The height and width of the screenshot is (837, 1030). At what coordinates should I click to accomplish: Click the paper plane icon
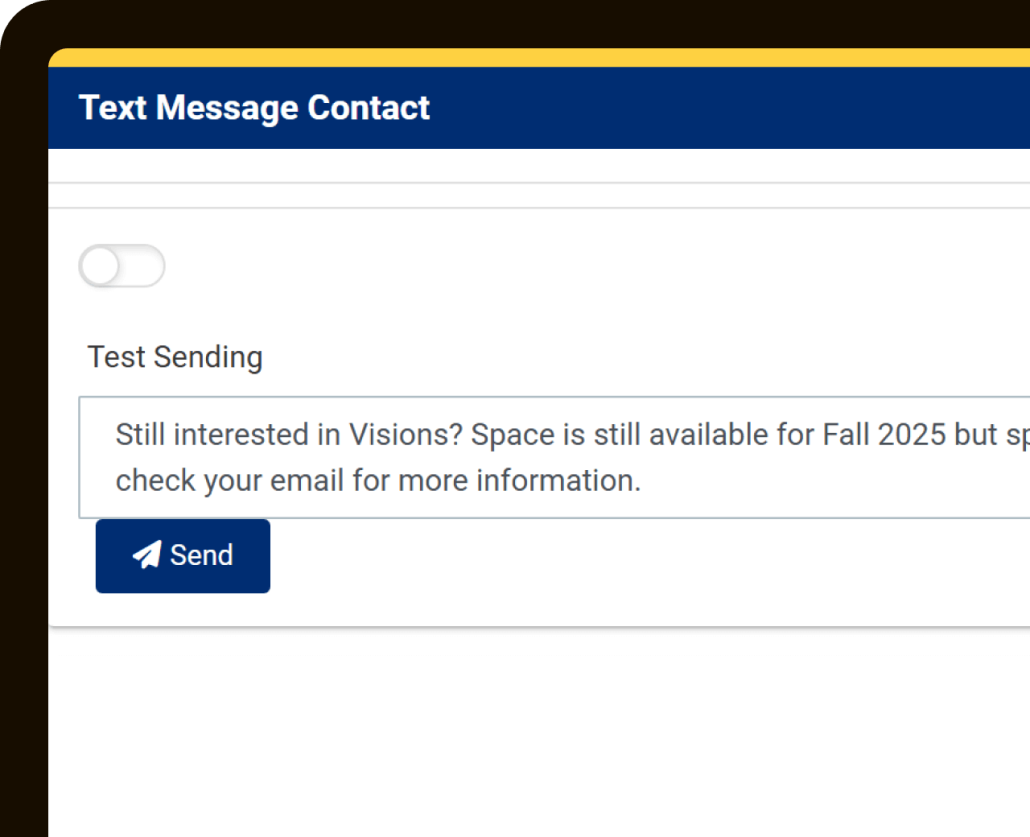tap(147, 555)
